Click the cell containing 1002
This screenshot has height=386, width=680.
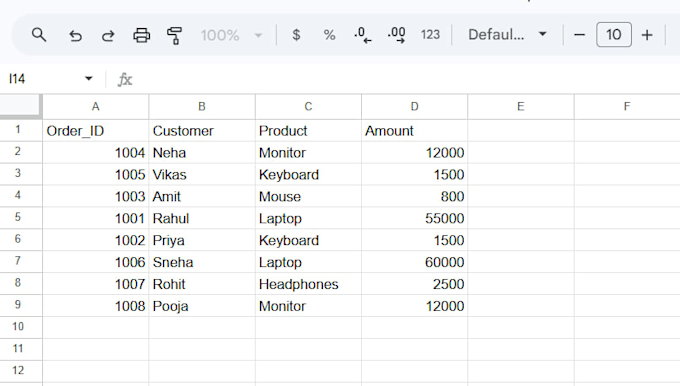coord(95,240)
